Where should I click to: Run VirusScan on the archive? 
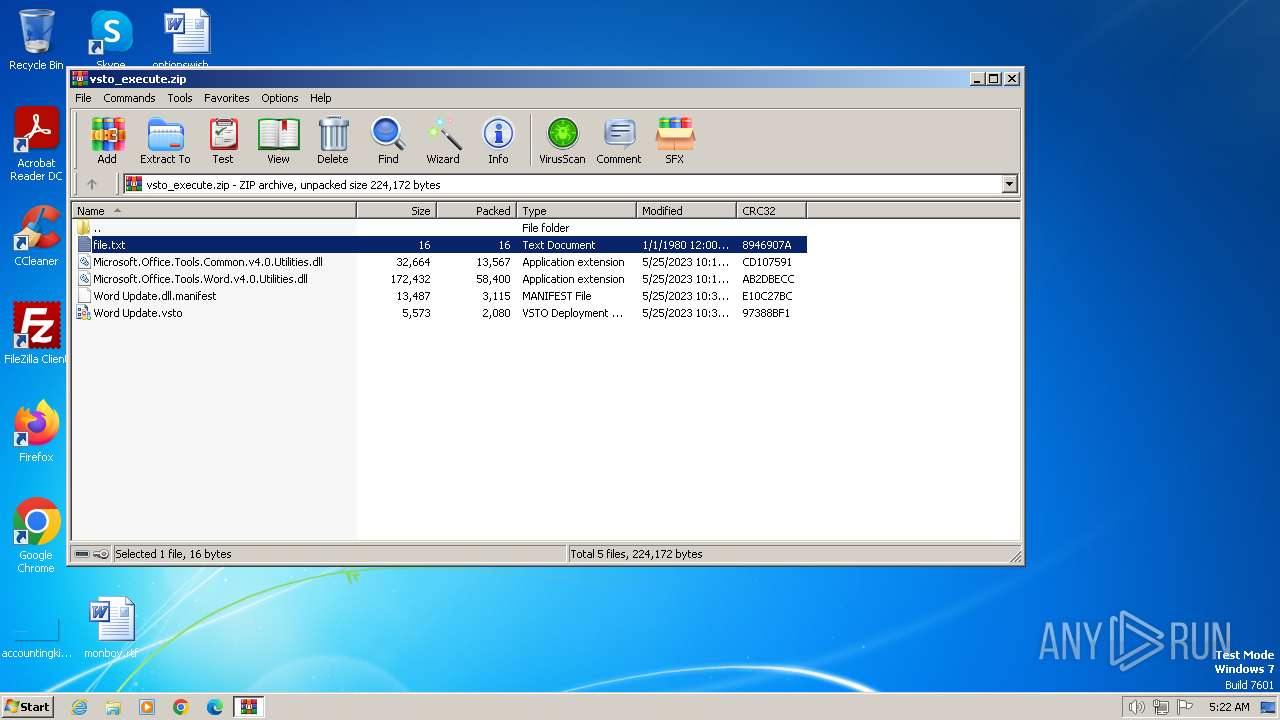click(x=562, y=140)
